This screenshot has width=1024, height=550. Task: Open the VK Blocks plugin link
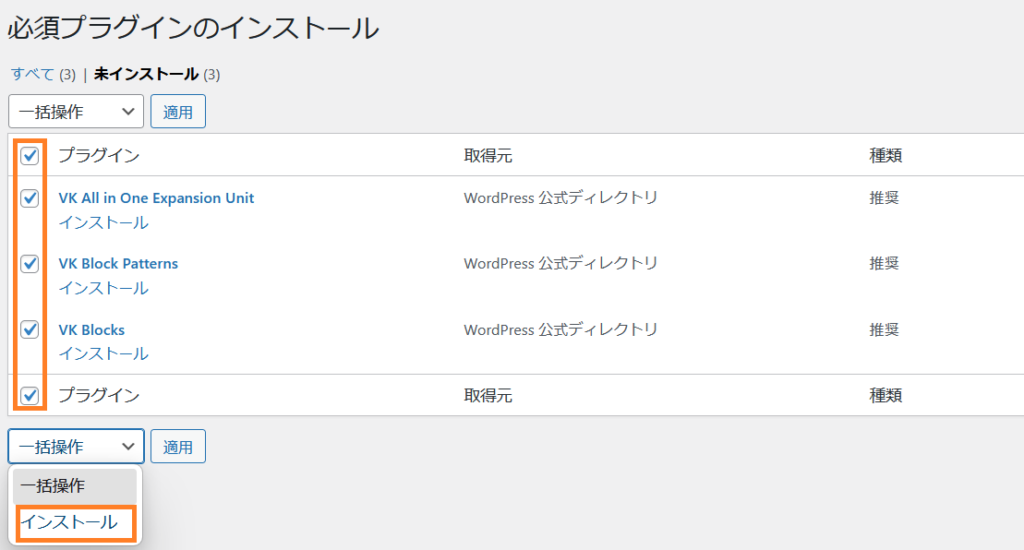pos(92,330)
